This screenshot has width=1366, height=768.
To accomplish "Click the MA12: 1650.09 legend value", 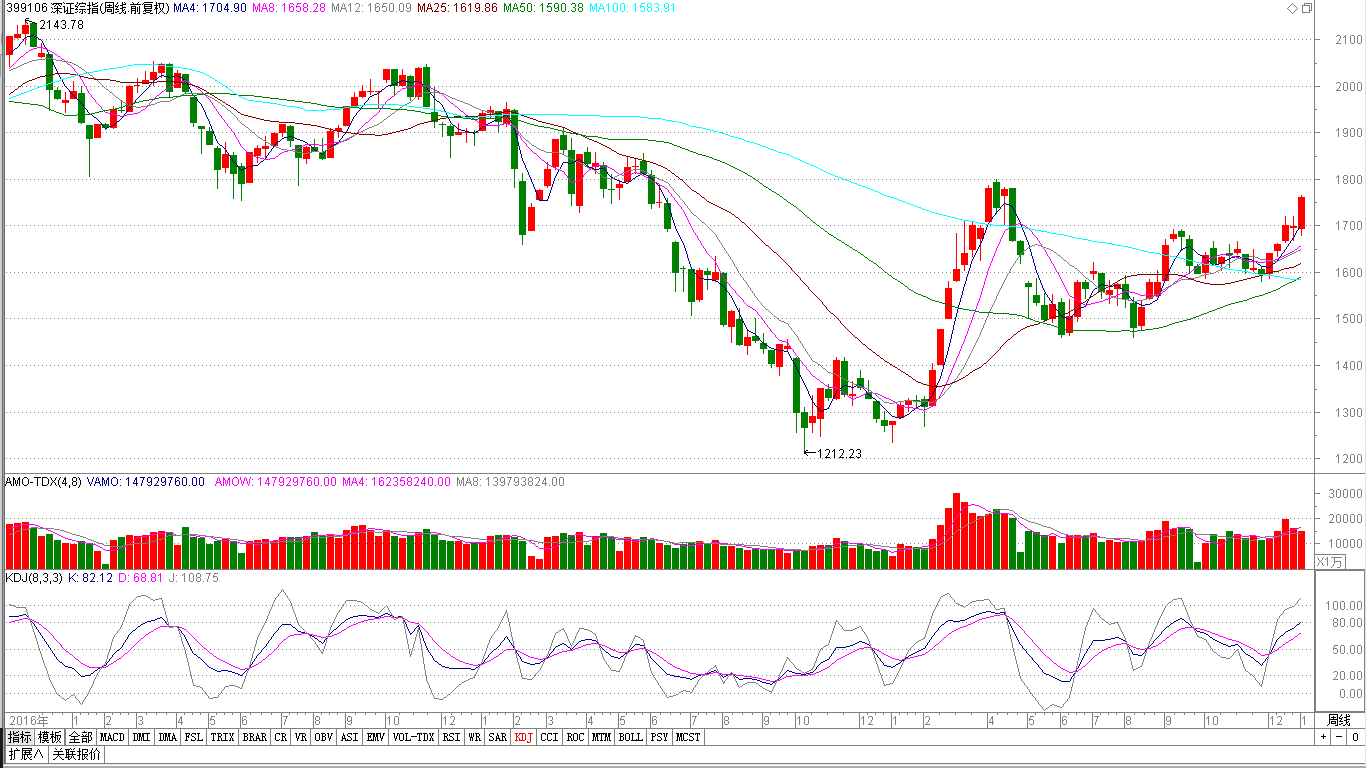I will pyautogui.click(x=370, y=8).
